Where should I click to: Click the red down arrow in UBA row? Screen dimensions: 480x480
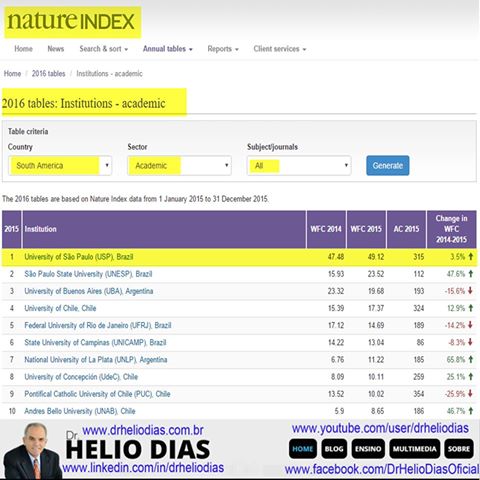pos(470,291)
